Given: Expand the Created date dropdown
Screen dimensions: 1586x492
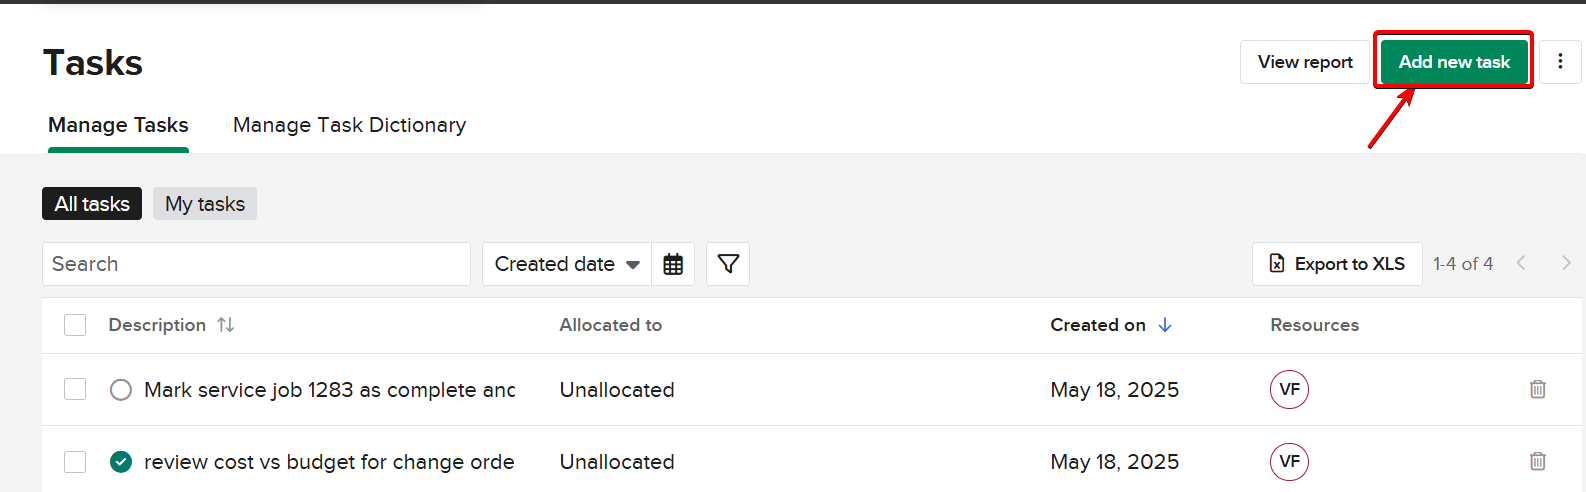Looking at the screenshot, I should tap(567, 264).
